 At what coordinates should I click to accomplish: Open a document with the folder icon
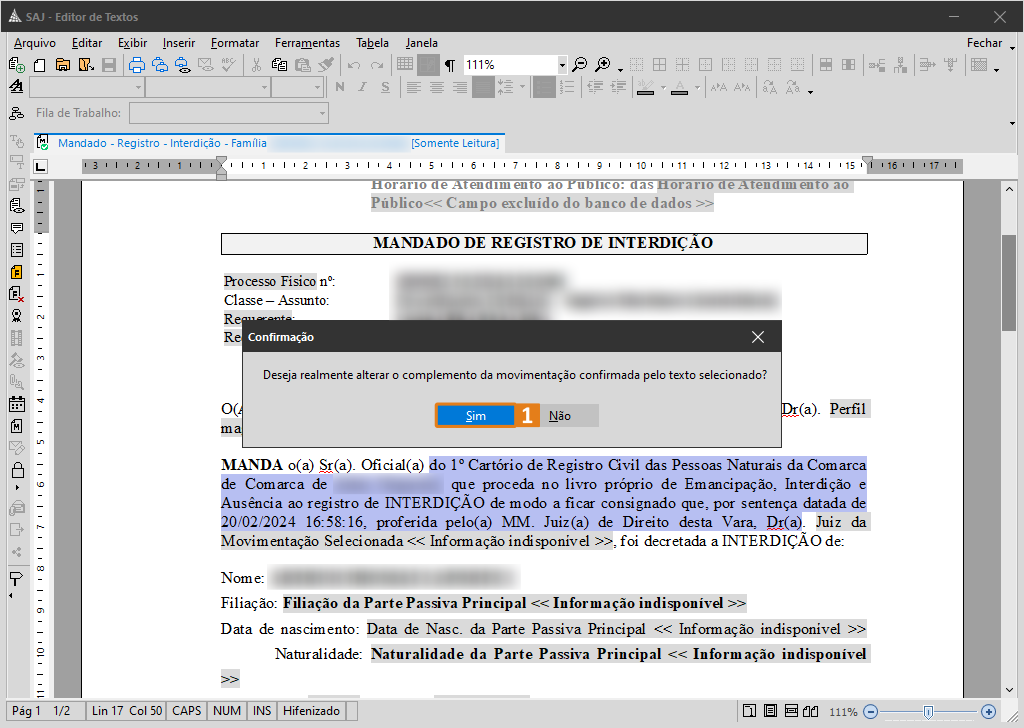pyautogui.click(x=63, y=65)
